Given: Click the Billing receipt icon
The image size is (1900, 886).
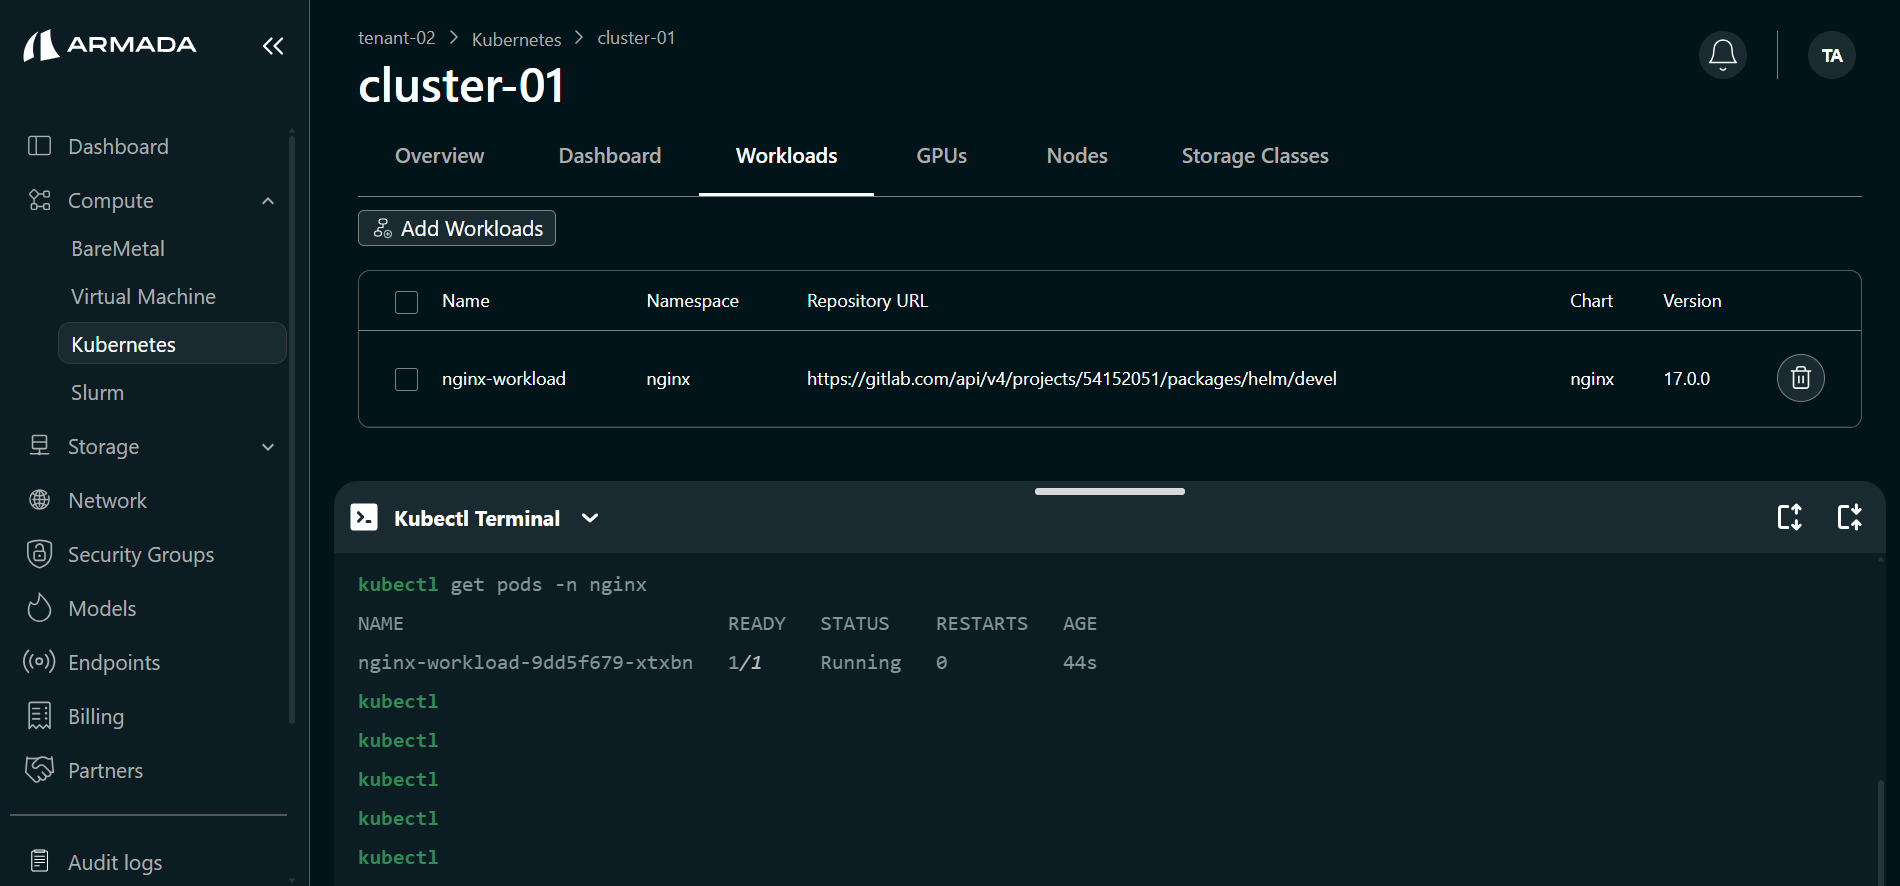Looking at the screenshot, I should [39, 716].
